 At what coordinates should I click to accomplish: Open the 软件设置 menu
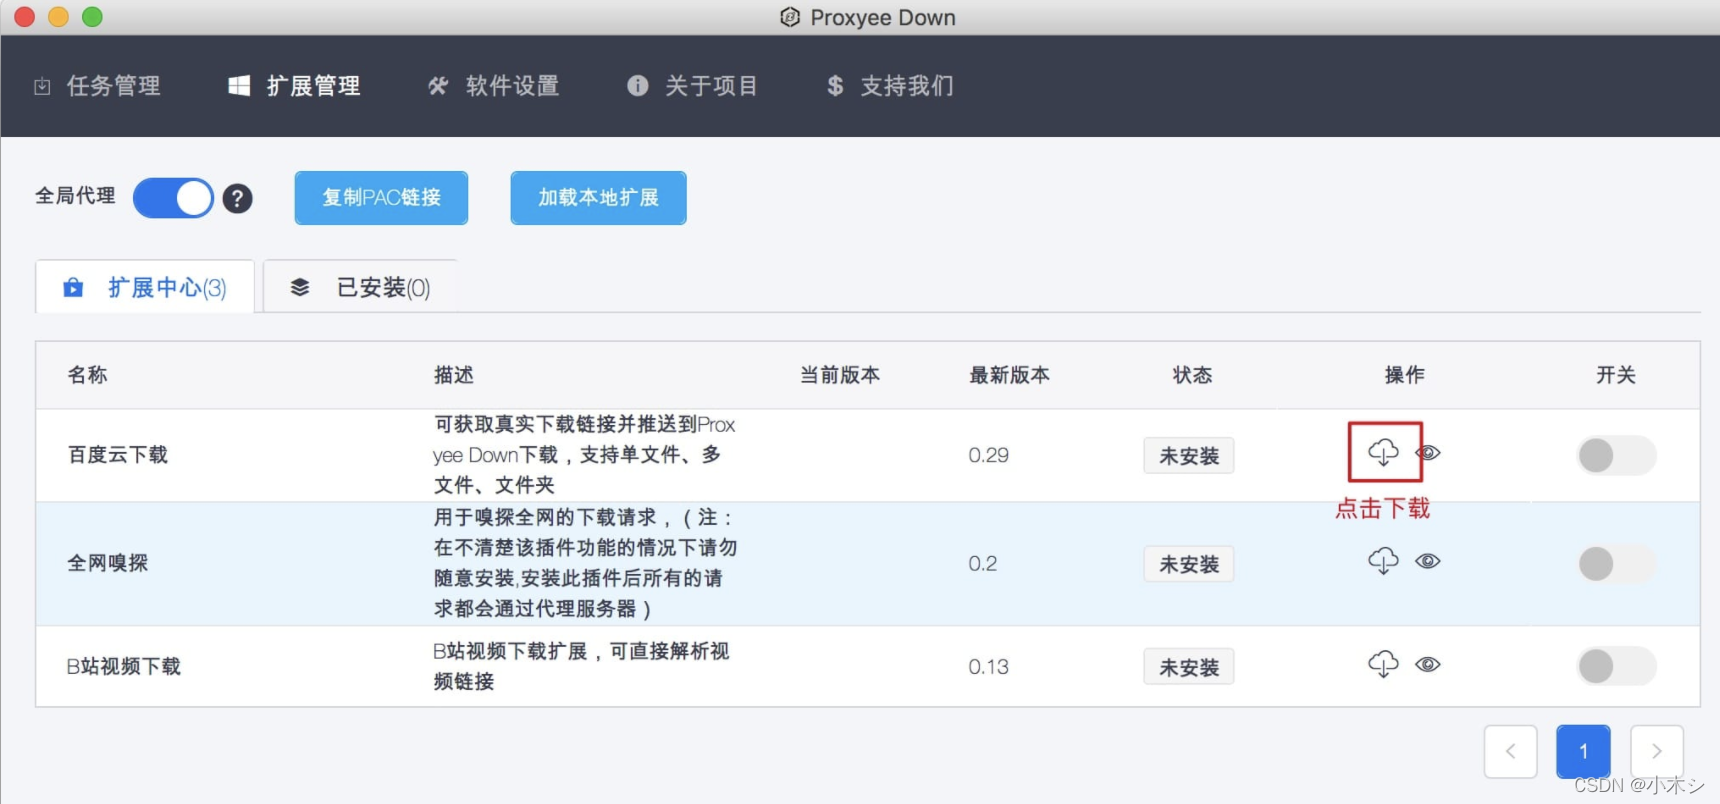tap(493, 86)
